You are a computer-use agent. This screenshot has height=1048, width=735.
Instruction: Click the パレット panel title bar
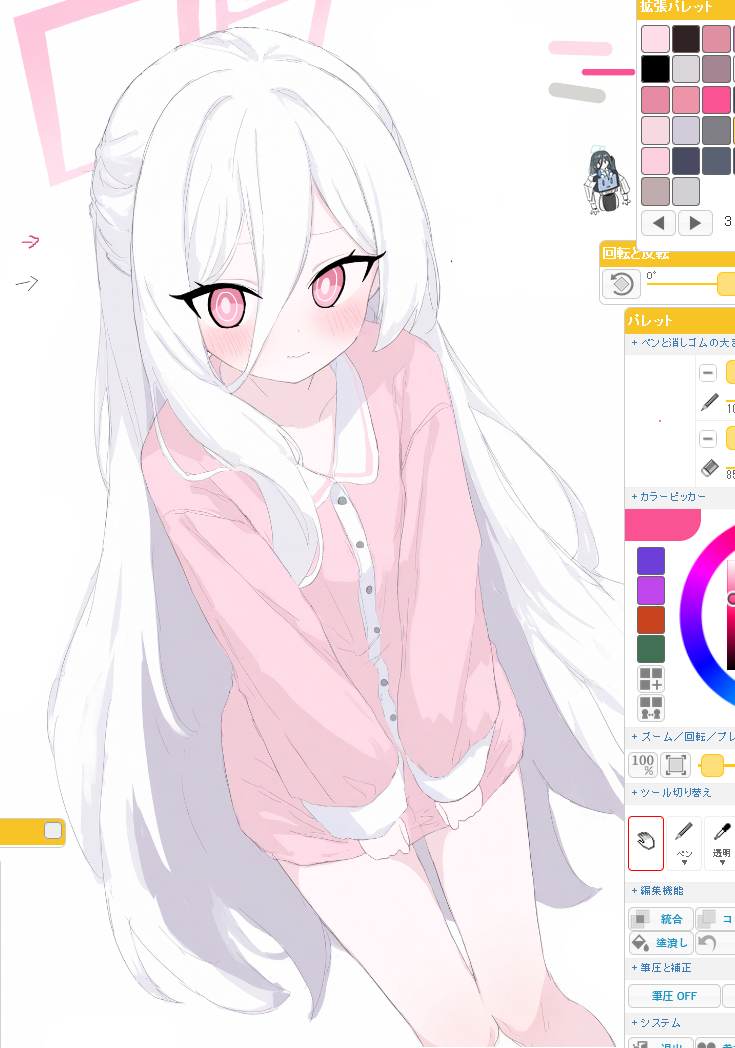(x=680, y=321)
